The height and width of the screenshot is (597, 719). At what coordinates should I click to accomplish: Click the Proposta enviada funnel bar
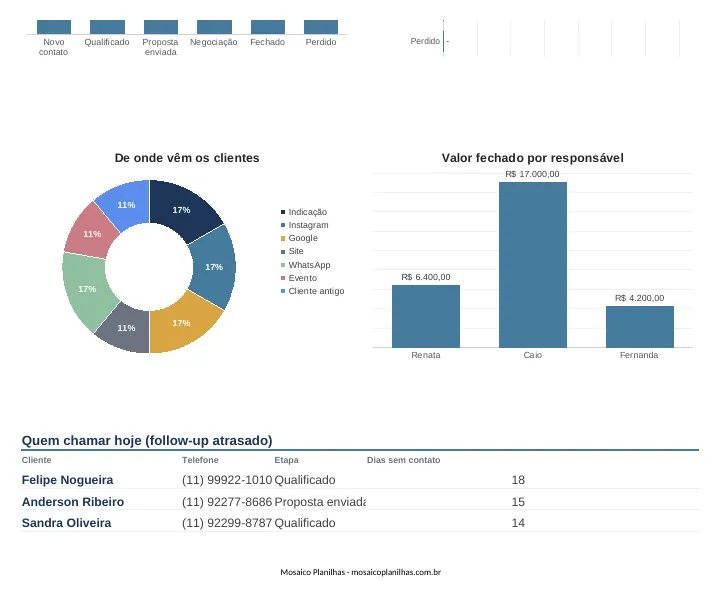[161, 27]
